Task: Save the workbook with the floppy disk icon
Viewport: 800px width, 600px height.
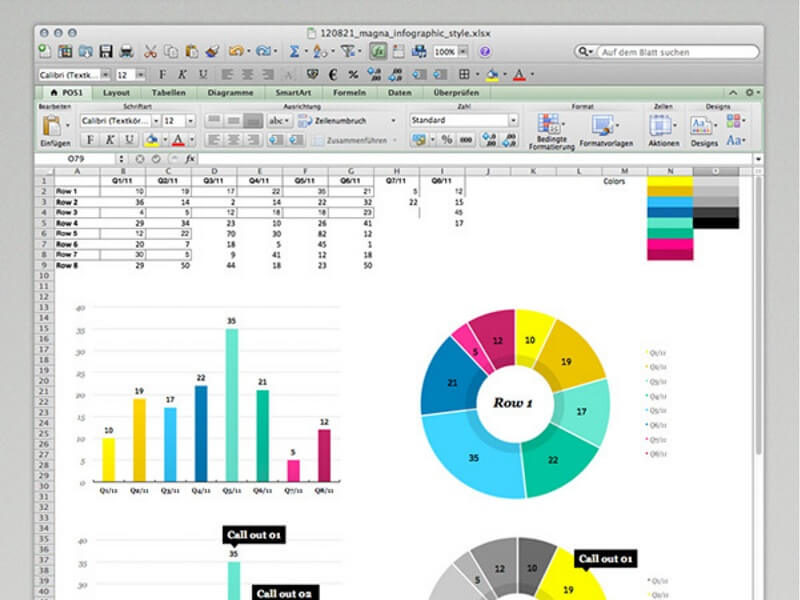Action: tap(106, 51)
